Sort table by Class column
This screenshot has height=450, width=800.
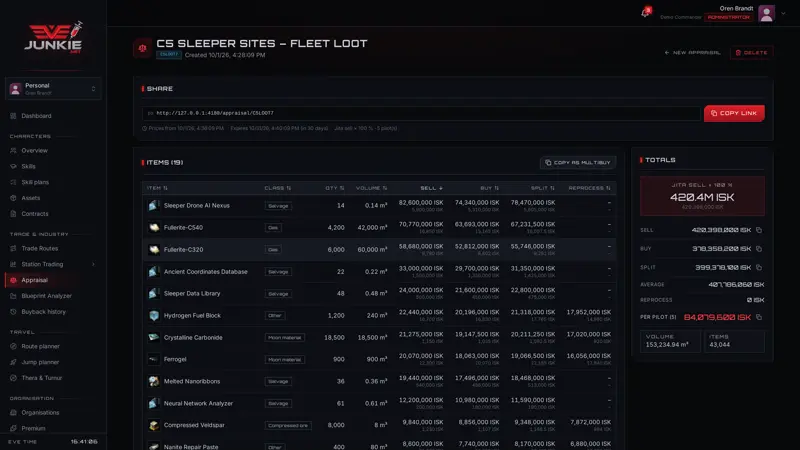click(x=278, y=188)
